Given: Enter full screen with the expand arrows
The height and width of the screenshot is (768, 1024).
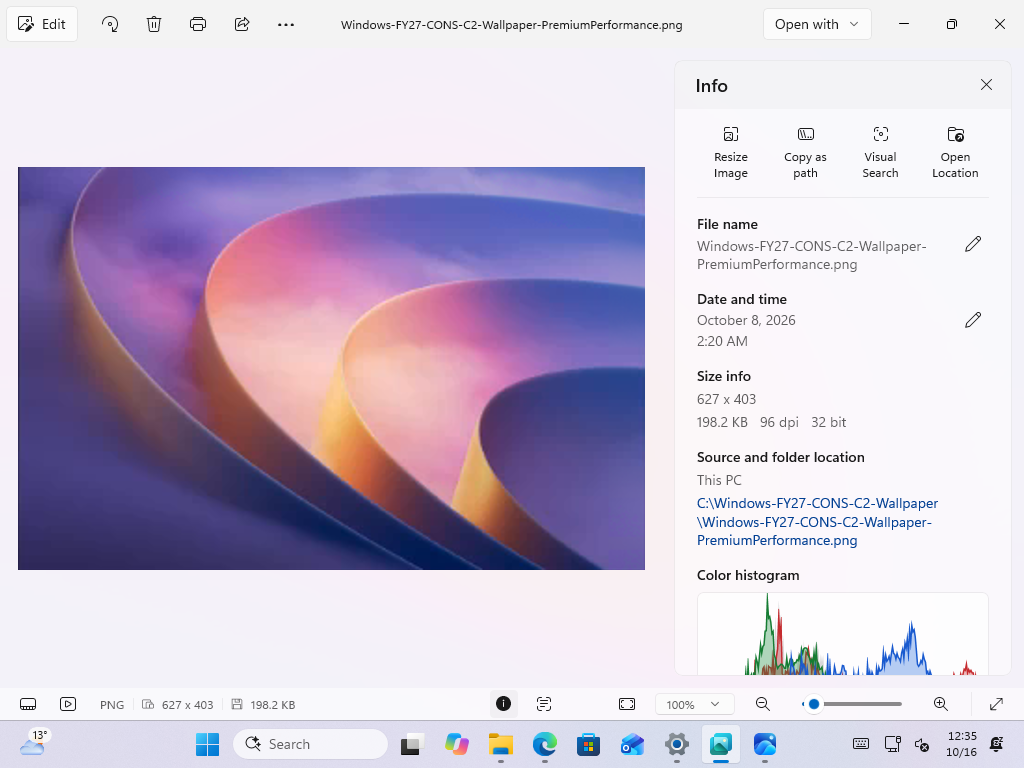Looking at the screenshot, I should click(997, 704).
